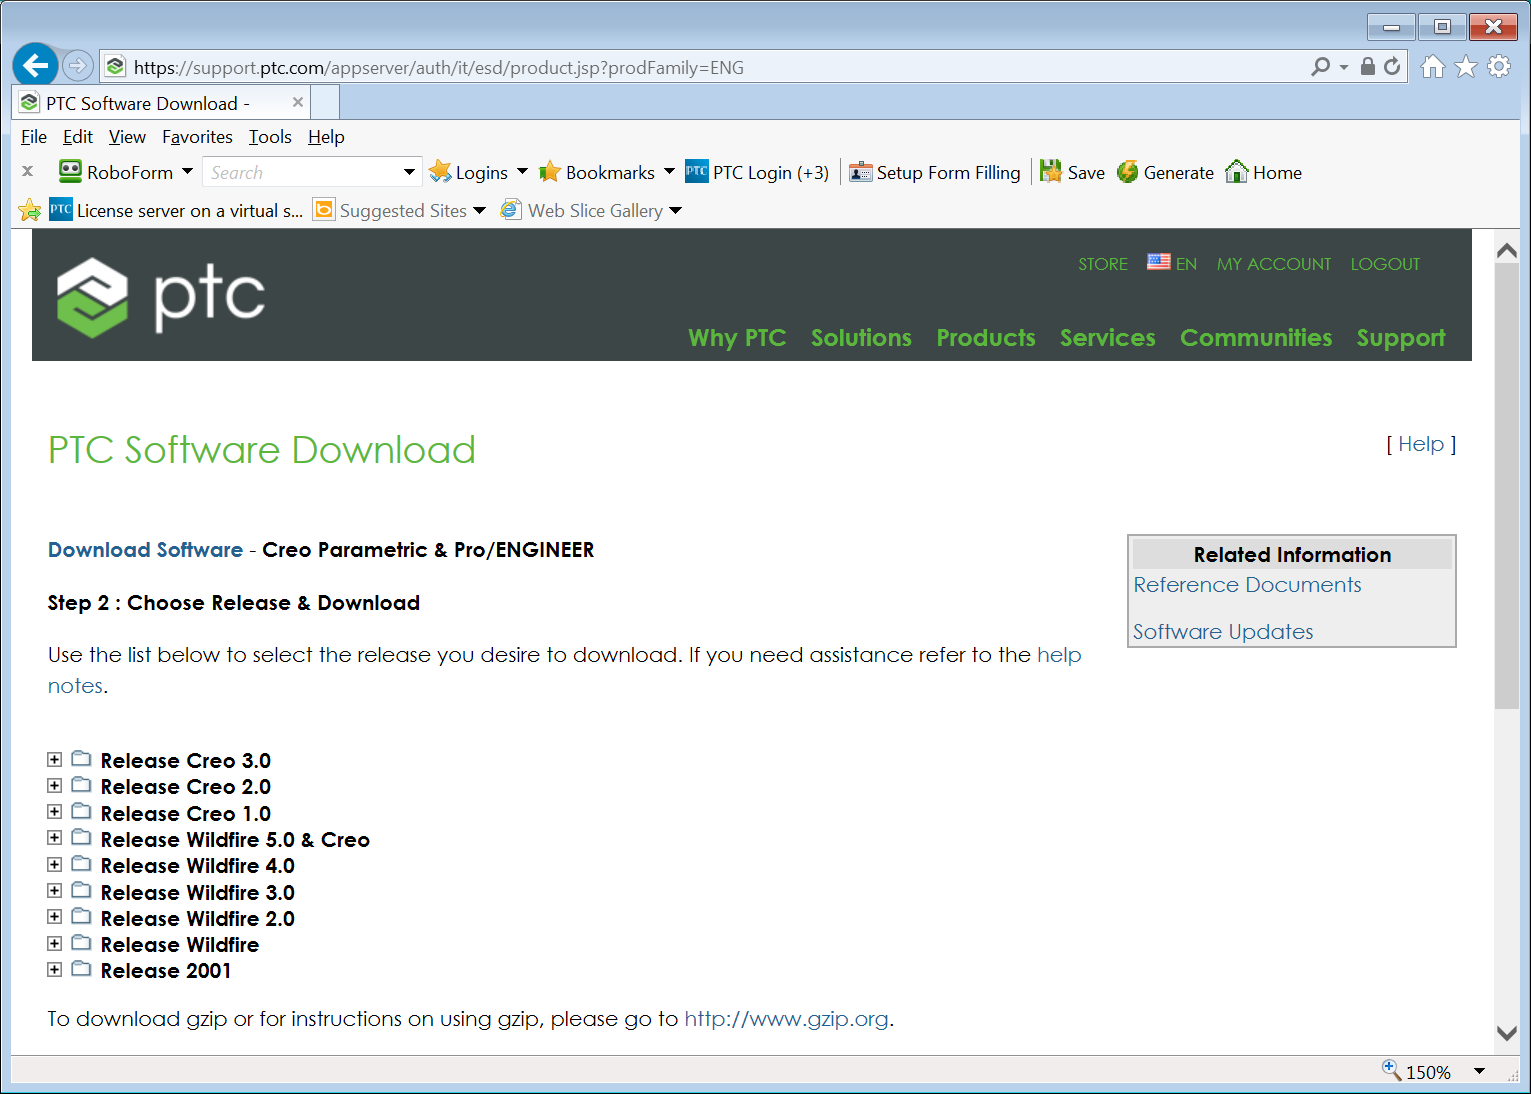Open the Products navigation item
1531x1094 pixels.
pos(986,338)
